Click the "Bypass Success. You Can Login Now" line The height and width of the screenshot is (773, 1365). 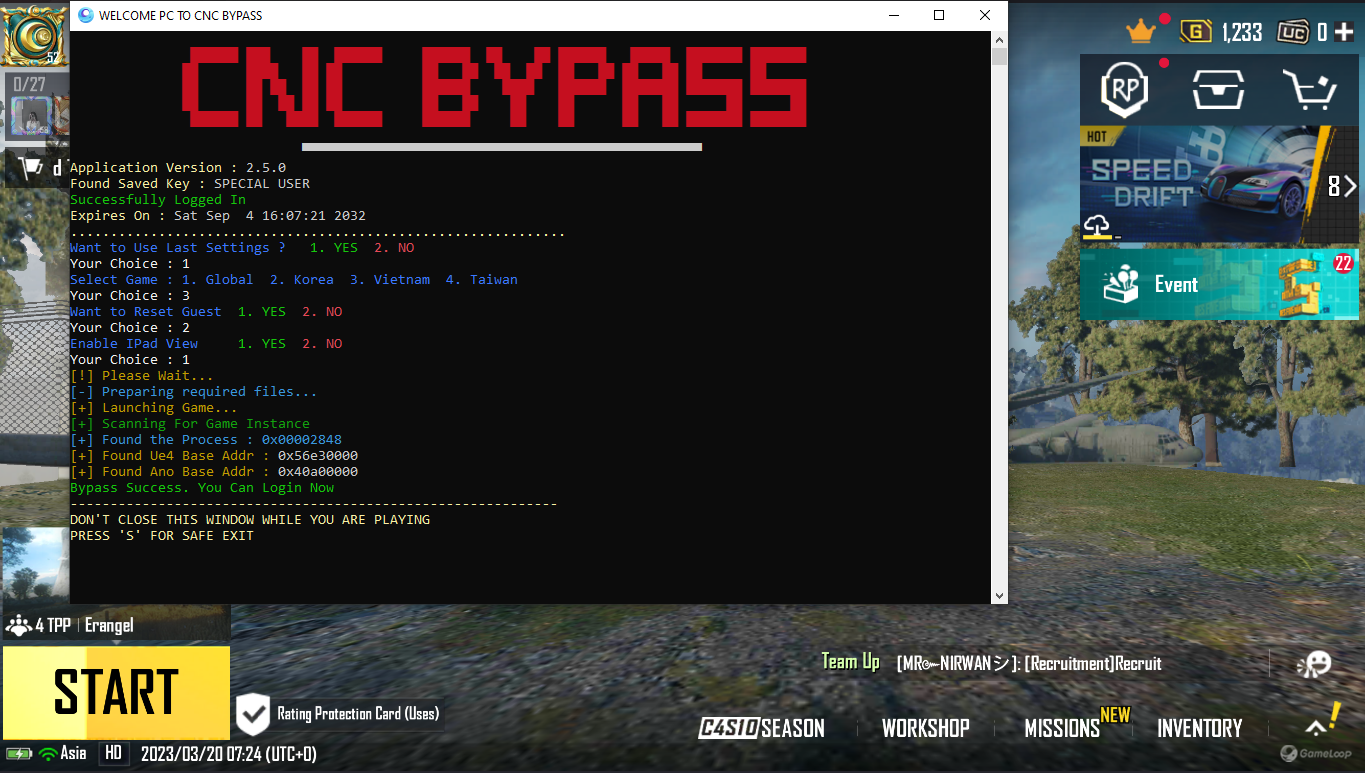[202, 488]
